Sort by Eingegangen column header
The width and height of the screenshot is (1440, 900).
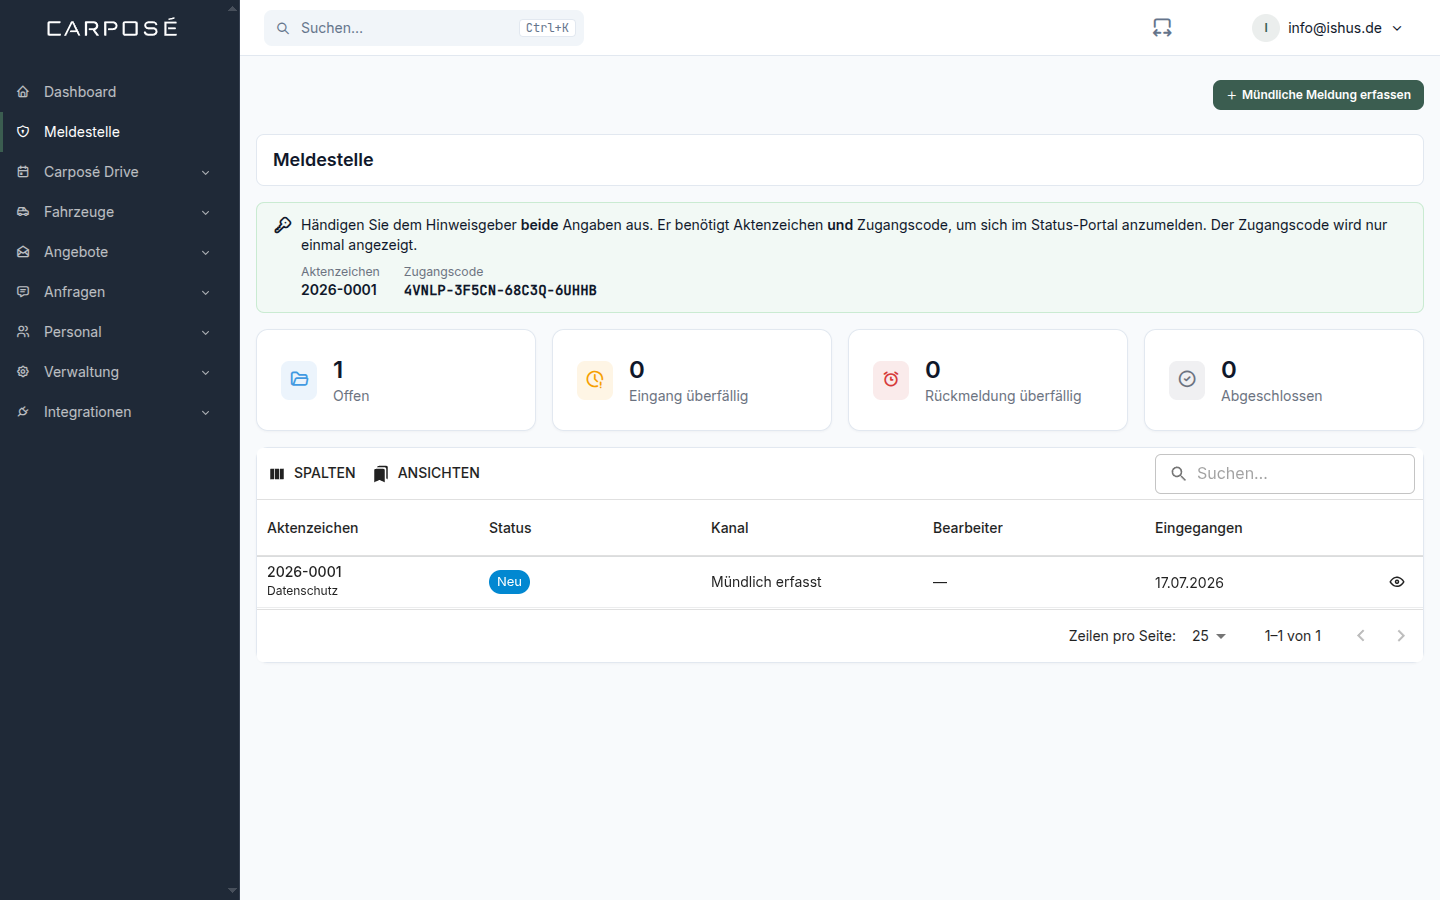[x=1198, y=528]
